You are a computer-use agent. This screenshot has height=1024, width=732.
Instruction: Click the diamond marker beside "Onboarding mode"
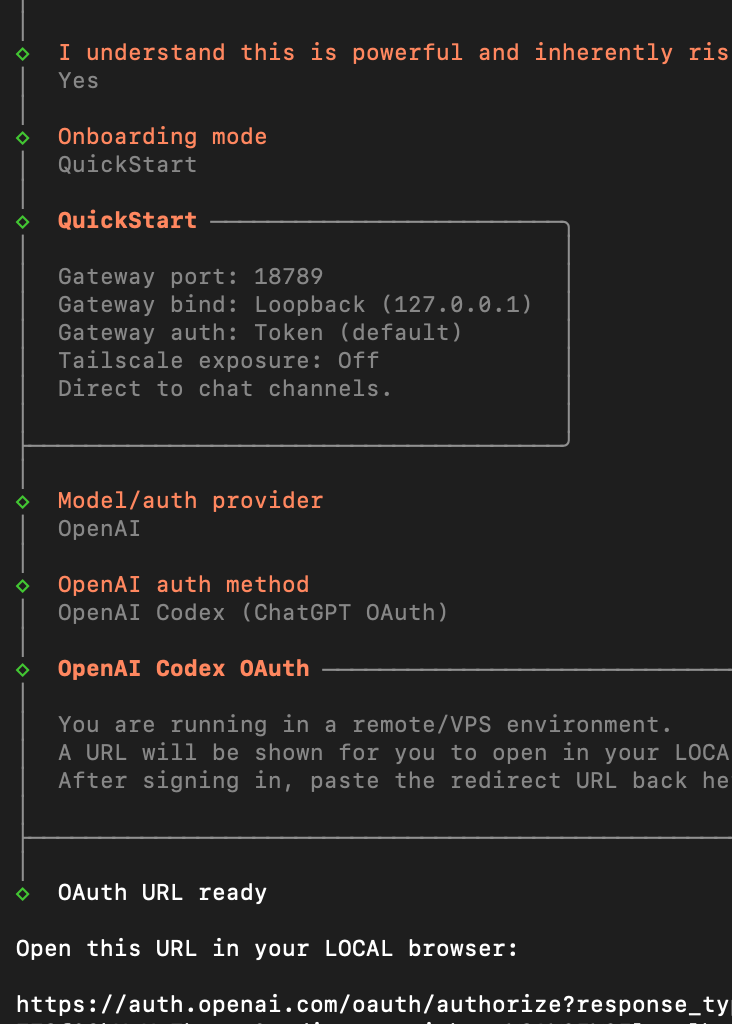pos(22,137)
